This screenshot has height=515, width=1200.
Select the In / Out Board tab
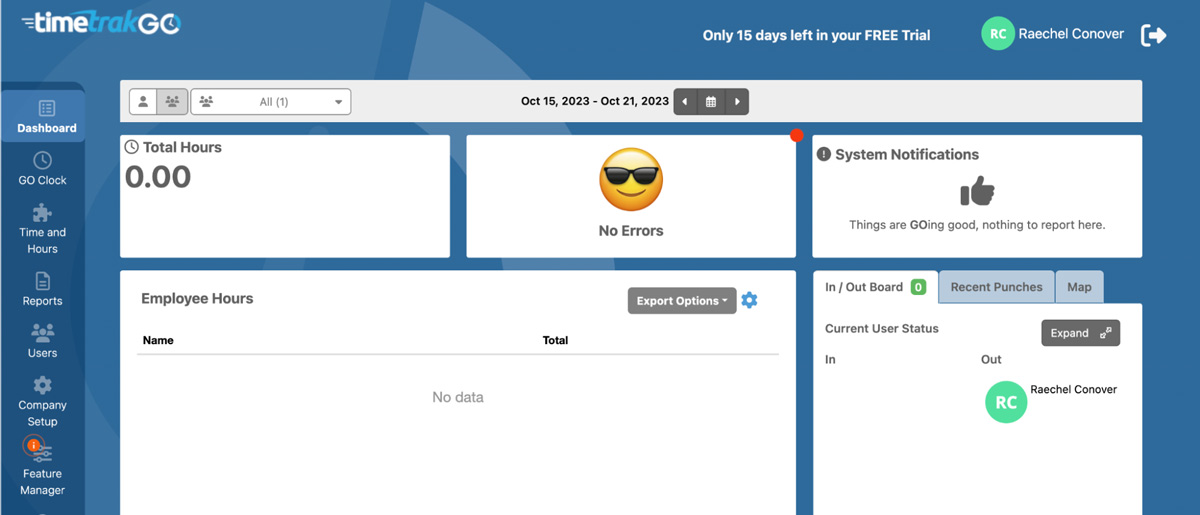tap(875, 287)
